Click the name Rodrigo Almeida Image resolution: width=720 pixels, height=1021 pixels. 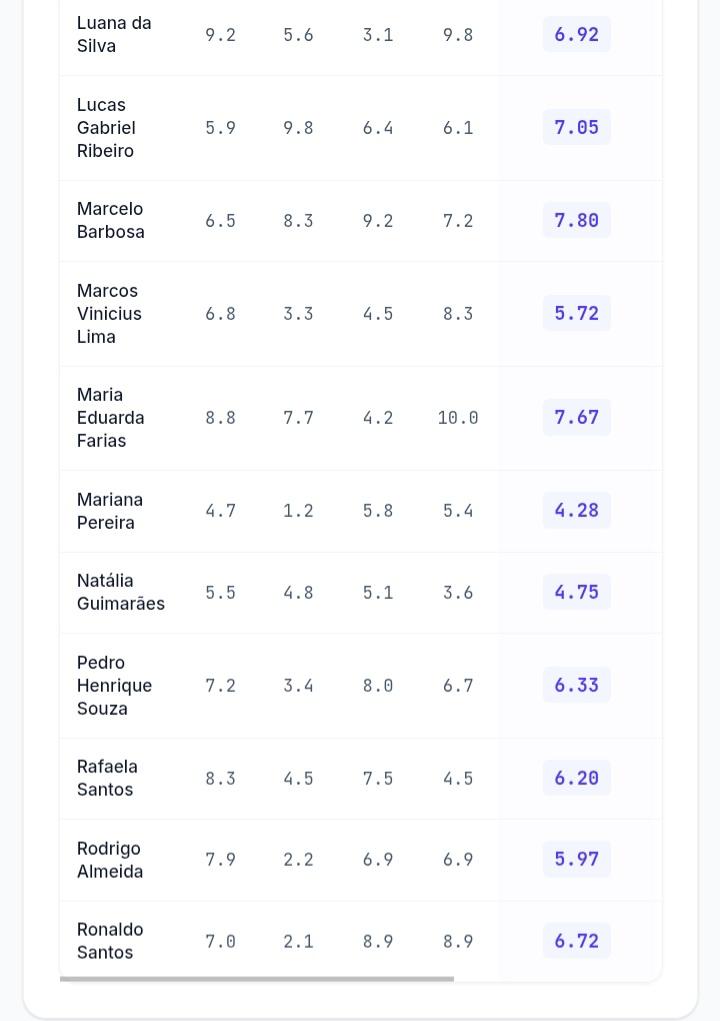tap(109, 860)
